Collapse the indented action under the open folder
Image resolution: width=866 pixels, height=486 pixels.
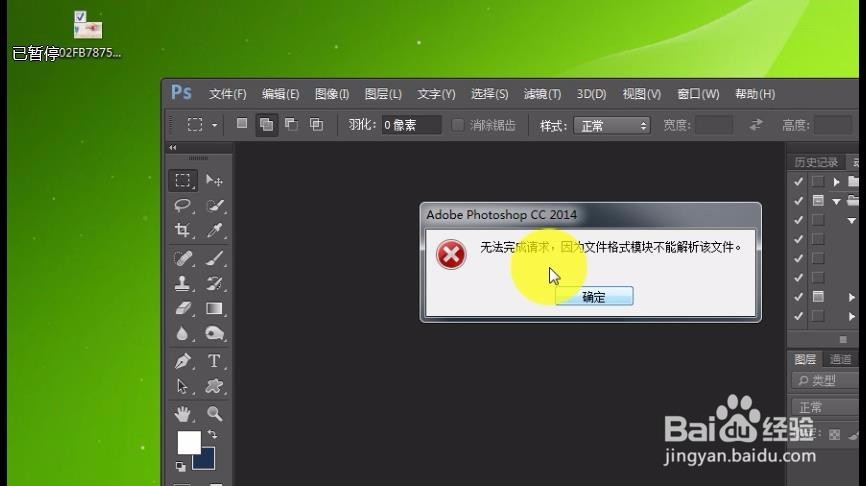tap(852, 220)
